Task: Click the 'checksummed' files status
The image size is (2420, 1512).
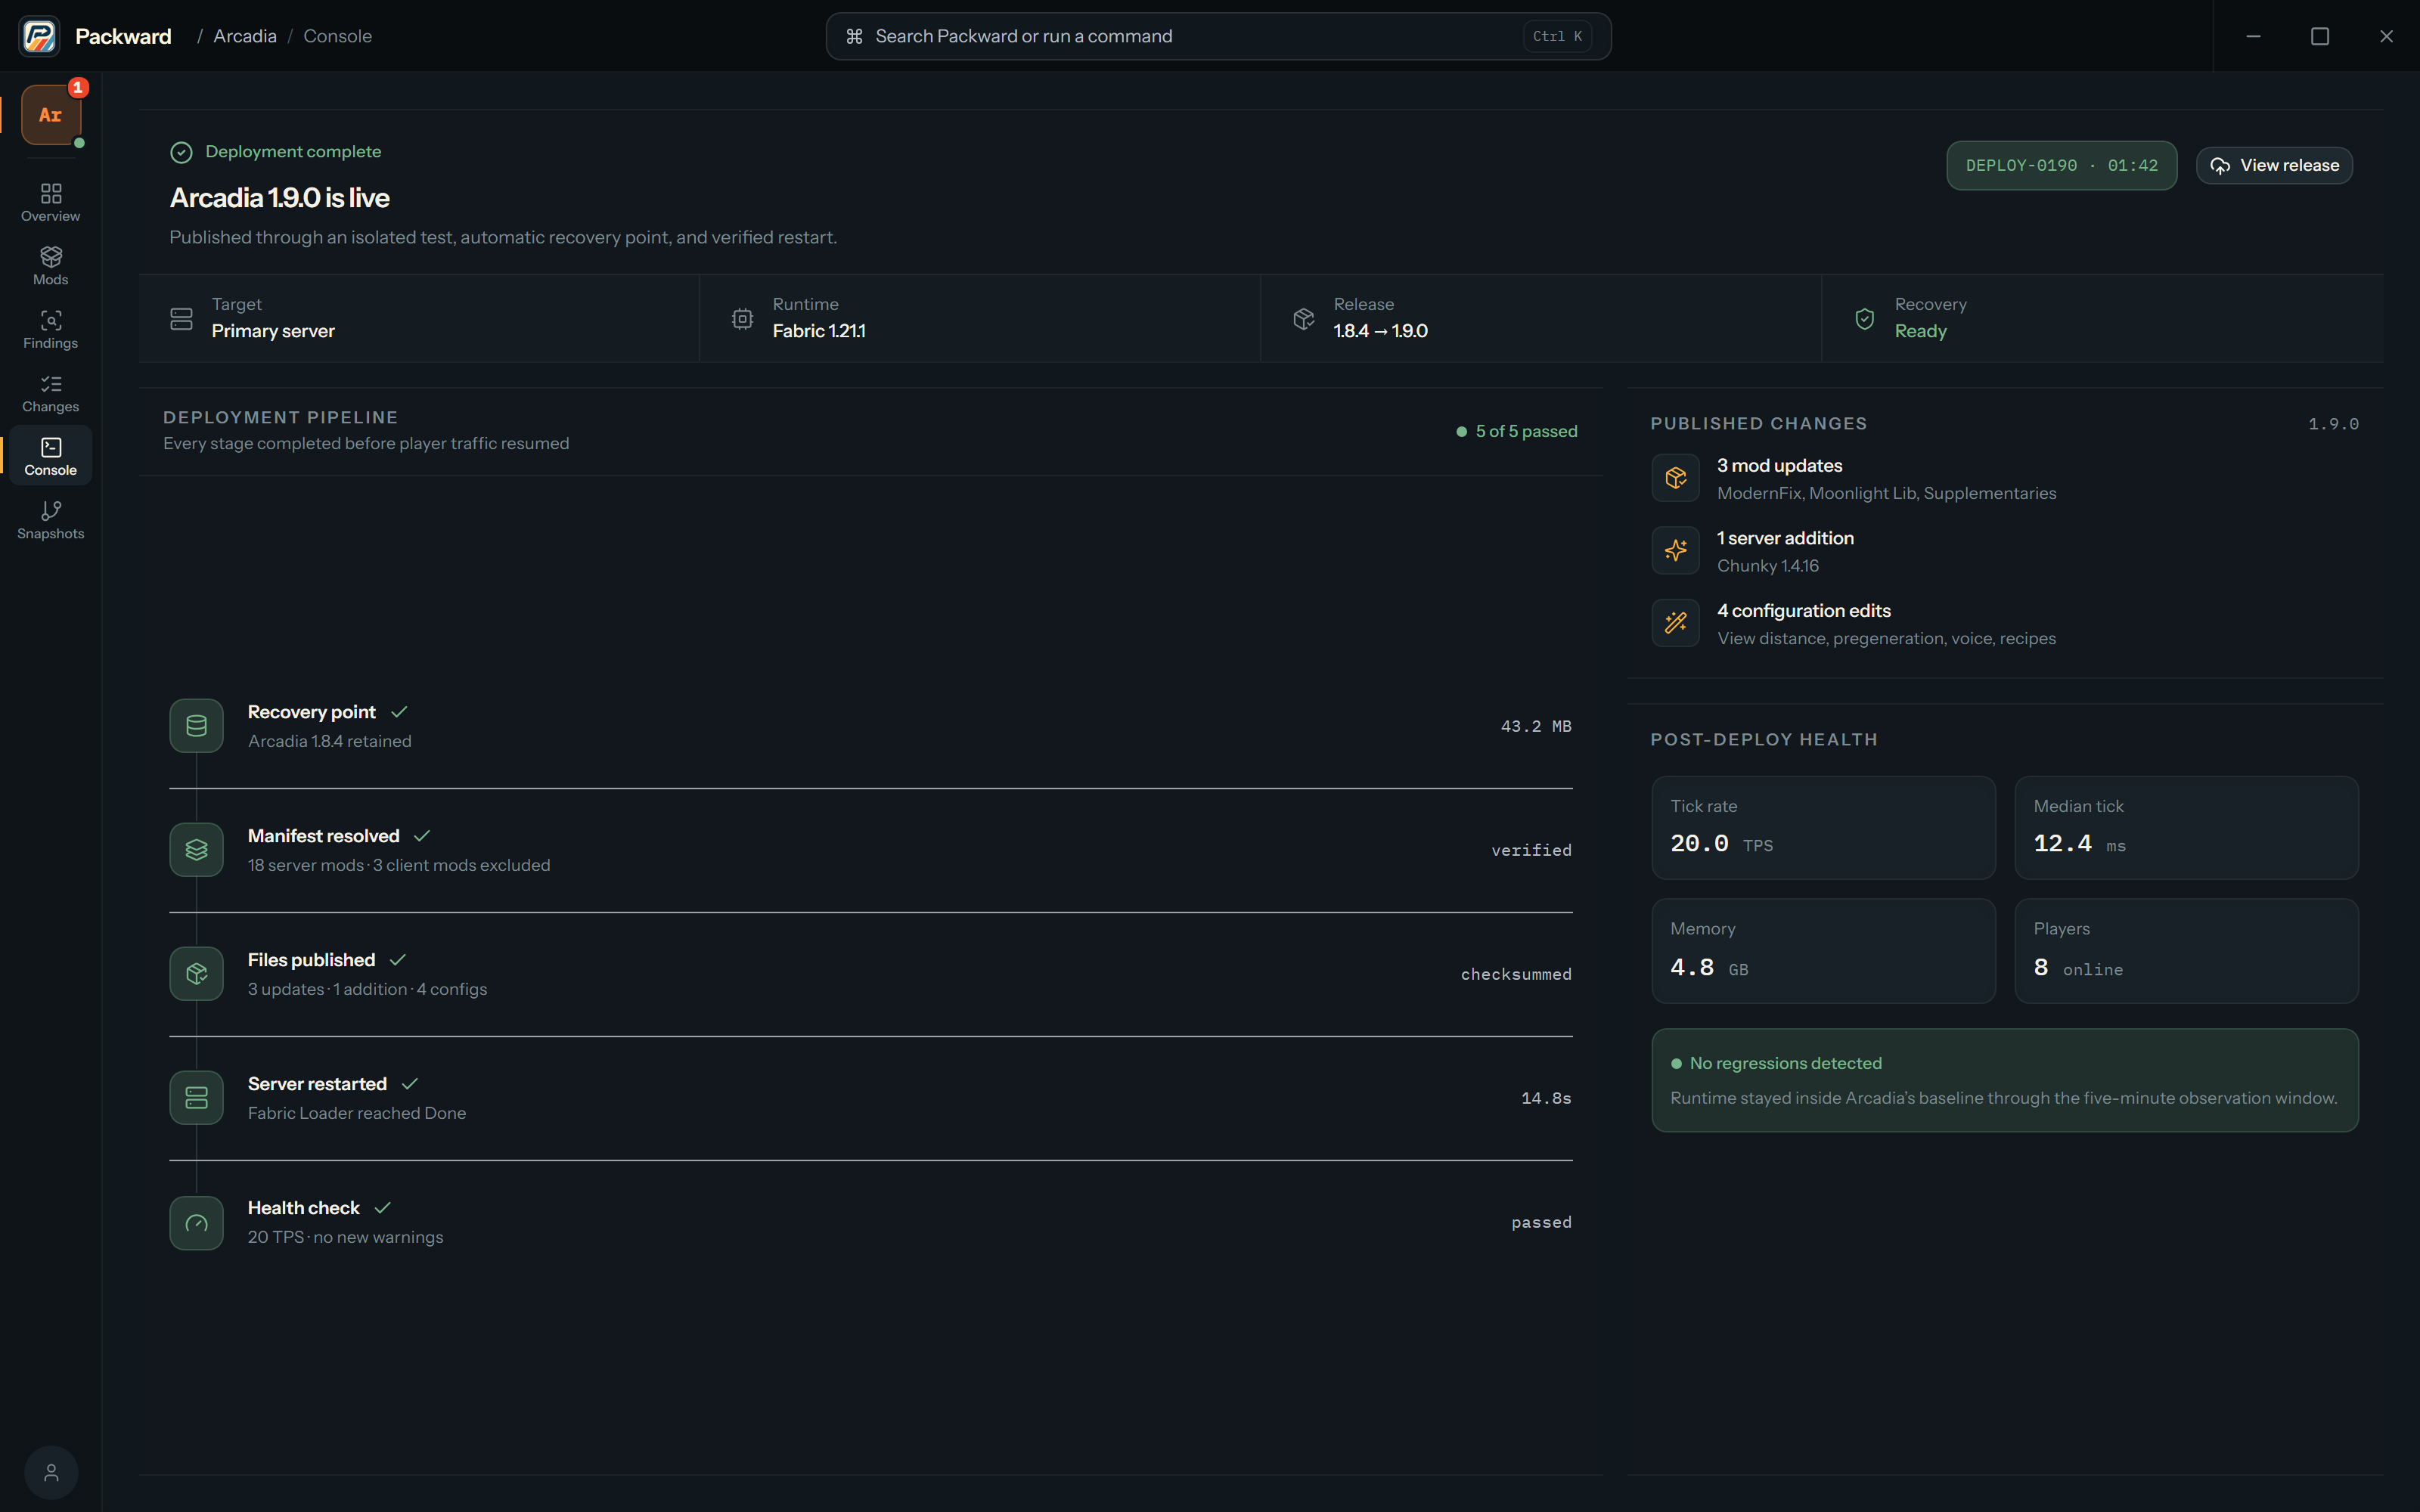Action: (x=1515, y=974)
